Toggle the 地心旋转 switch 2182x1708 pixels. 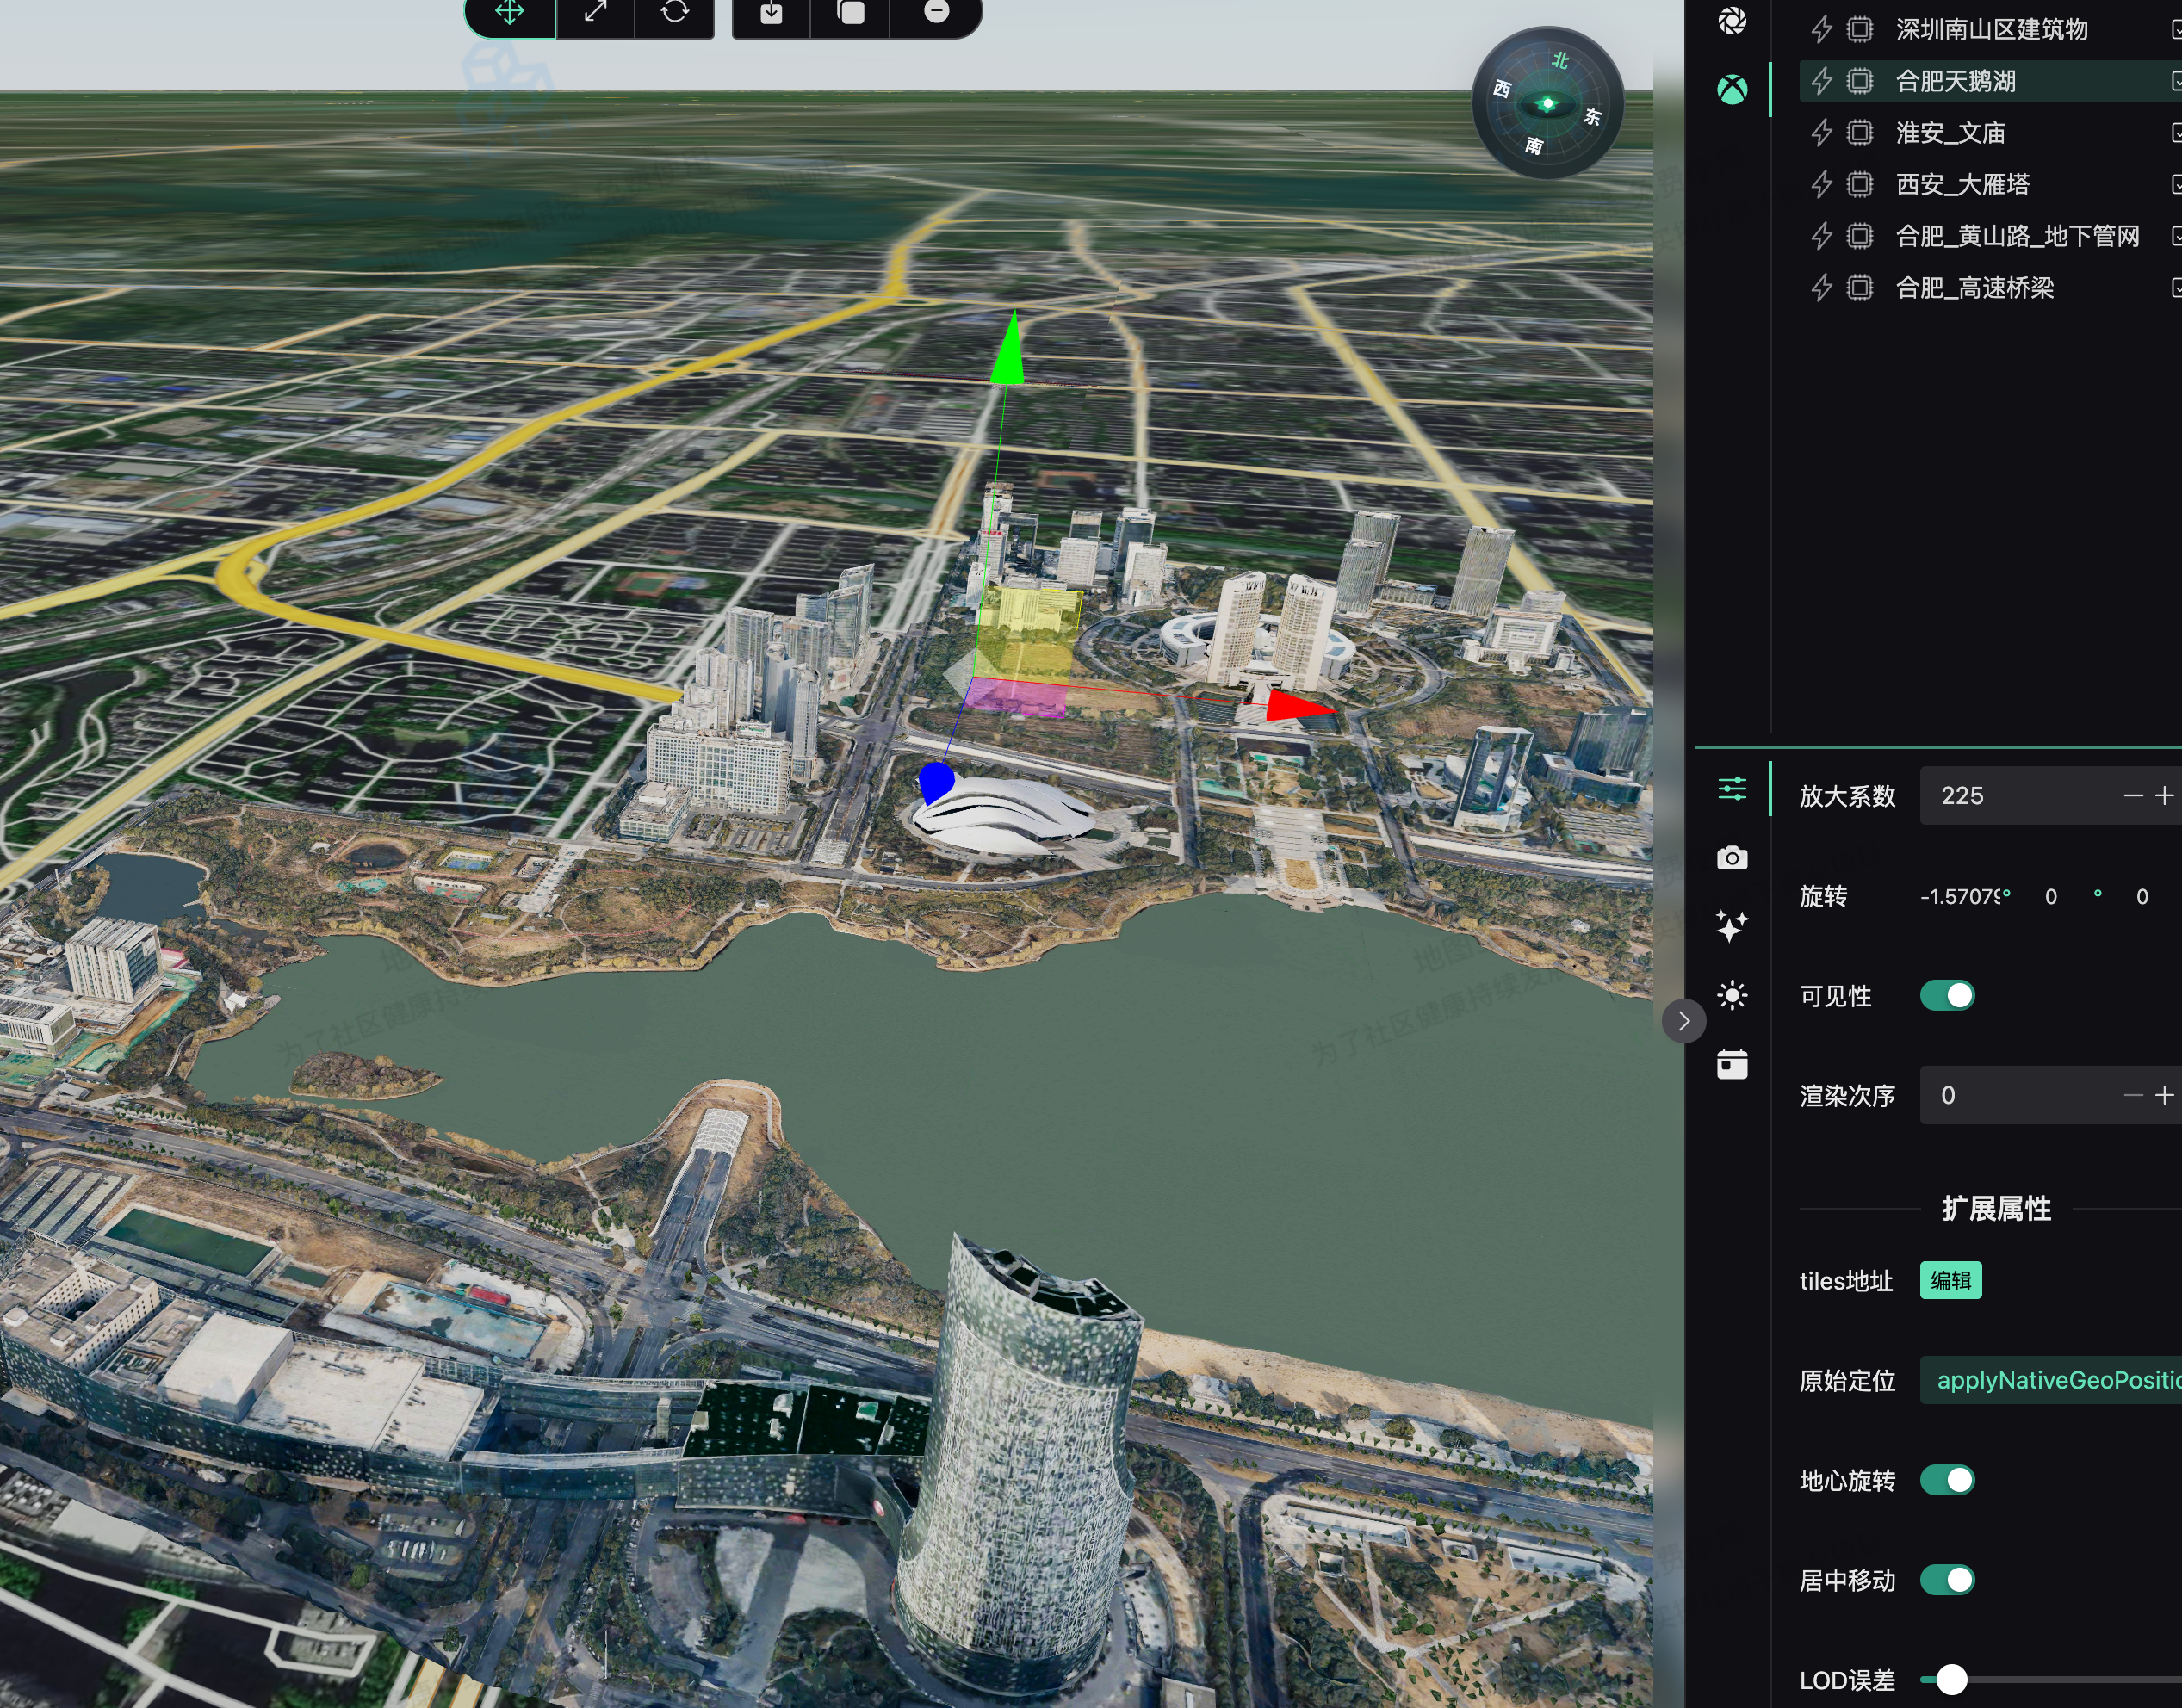click(1946, 1480)
